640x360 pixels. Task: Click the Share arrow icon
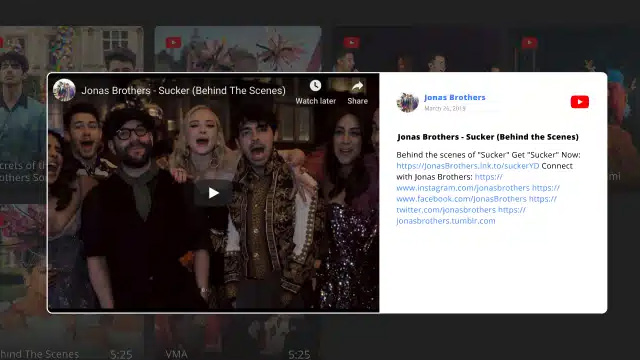coord(358,86)
